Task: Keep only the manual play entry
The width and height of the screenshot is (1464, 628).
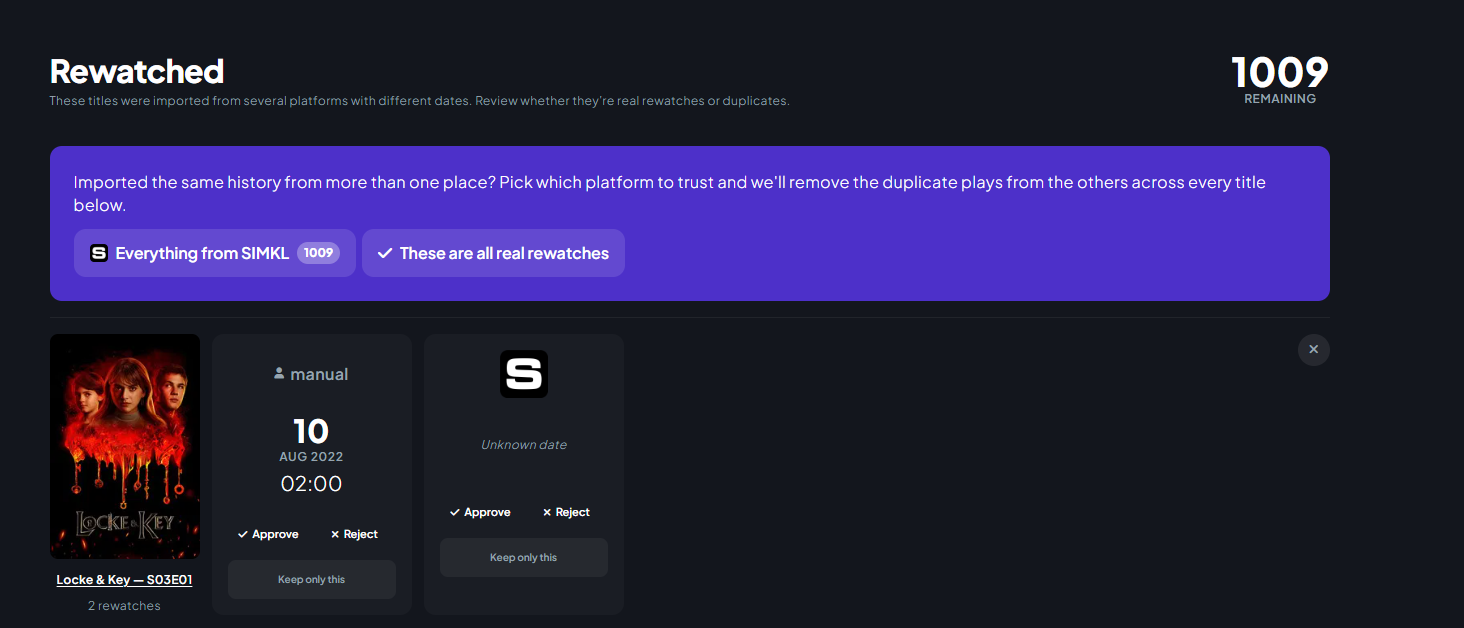Action: (x=312, y=580)
